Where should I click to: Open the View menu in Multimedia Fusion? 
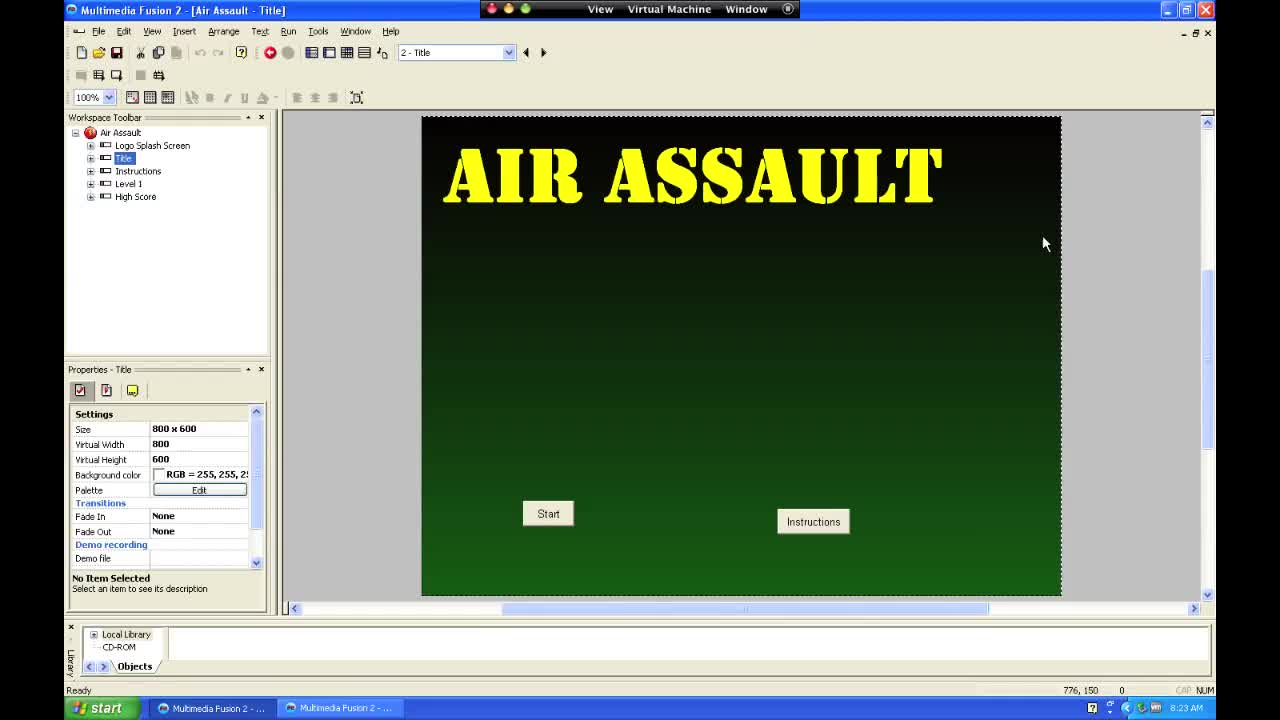tap(152, 31)
